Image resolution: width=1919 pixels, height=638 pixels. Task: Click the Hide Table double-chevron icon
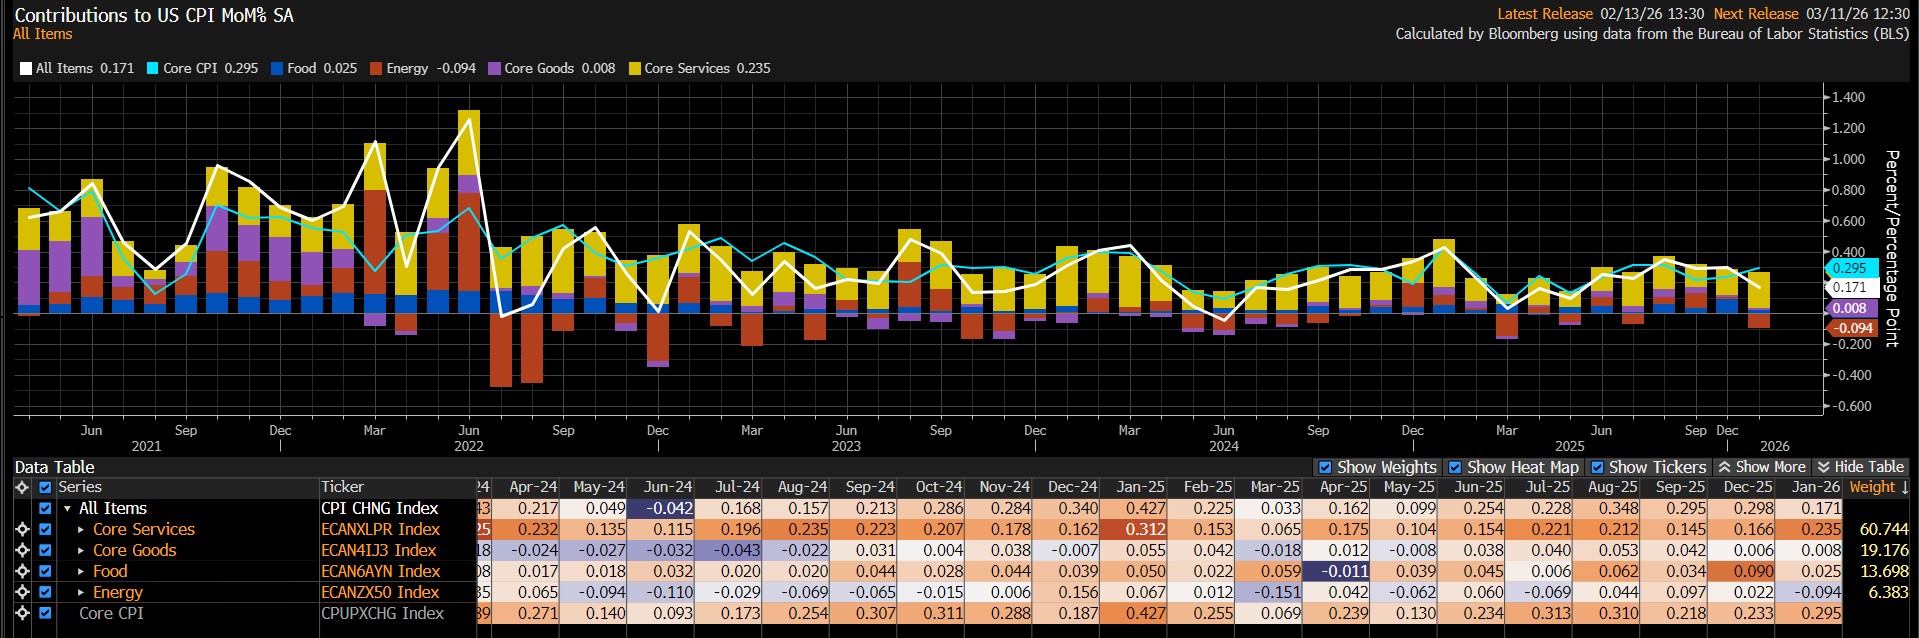click(1823, 467)
